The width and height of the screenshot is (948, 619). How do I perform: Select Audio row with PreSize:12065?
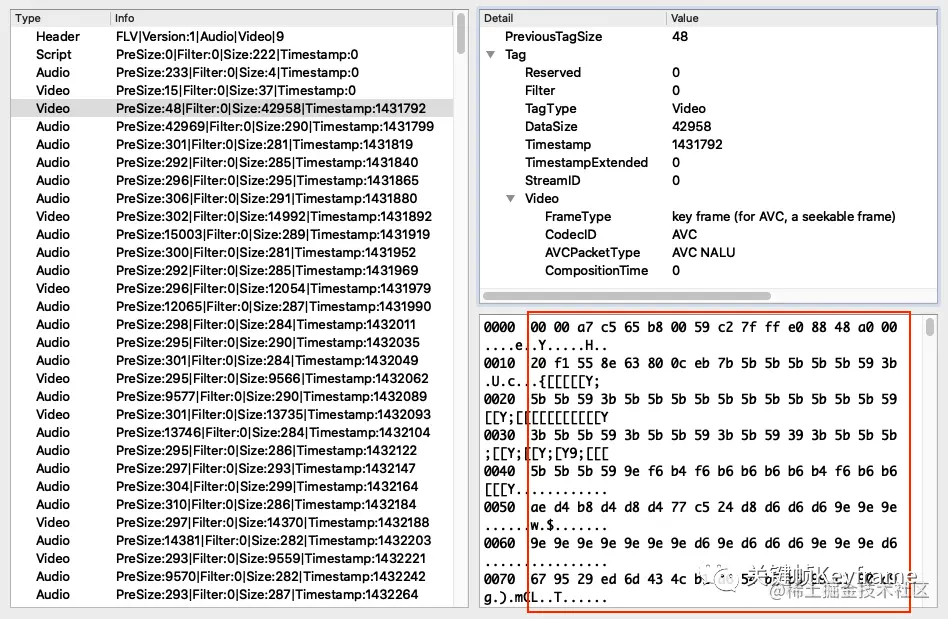click(232, 306)
